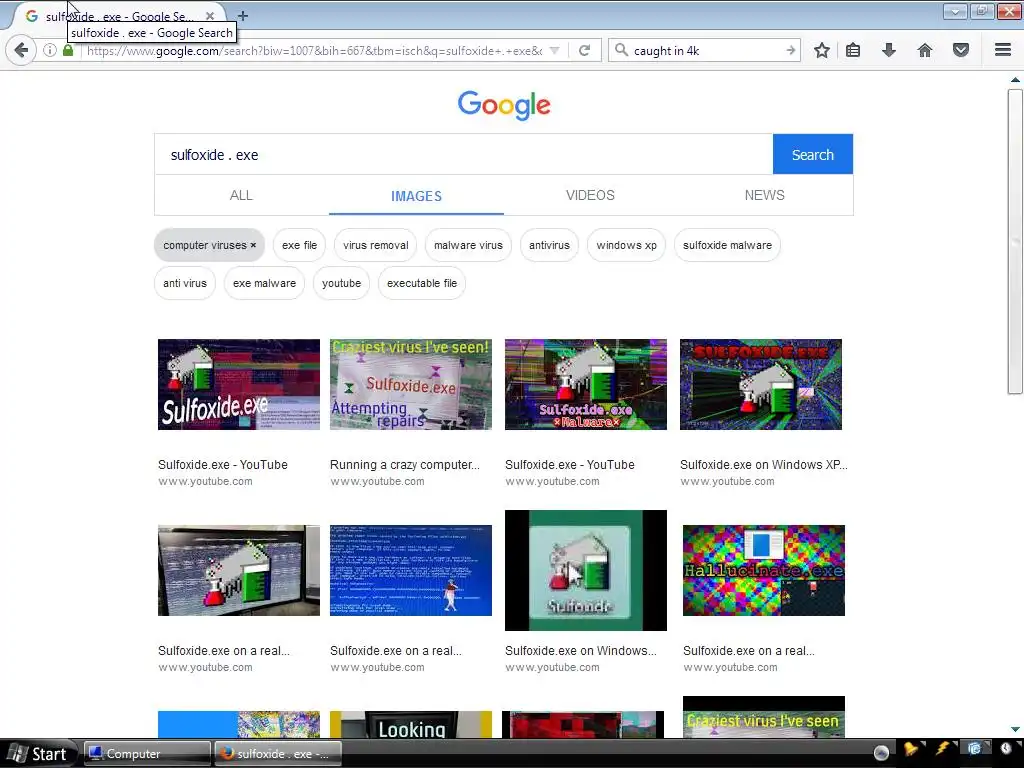This screenshot has height=768, width=1024.
Task: Open Sulfoxide.exe Malware thumbnail
Action: [586, 384]
